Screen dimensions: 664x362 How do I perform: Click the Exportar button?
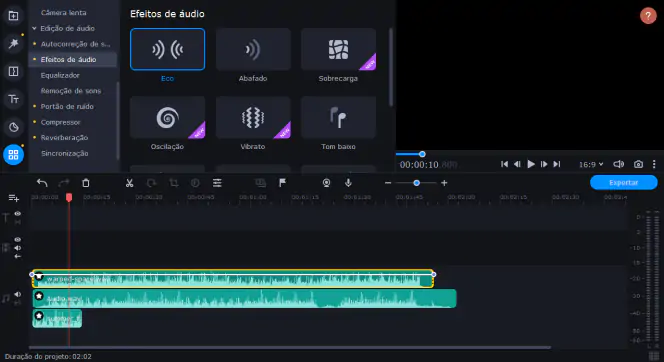tap(623, 182)
